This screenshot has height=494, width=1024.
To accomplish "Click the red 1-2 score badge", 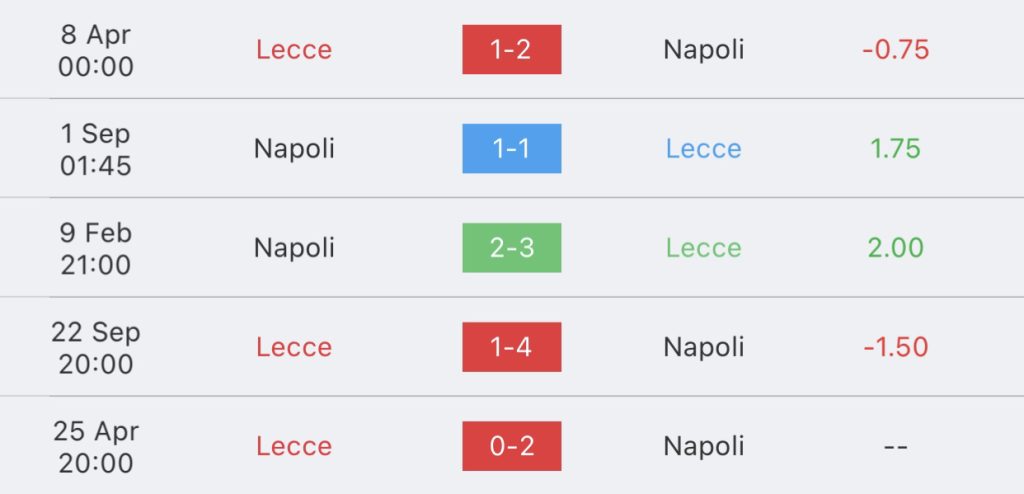I will [x=511, y=50].
